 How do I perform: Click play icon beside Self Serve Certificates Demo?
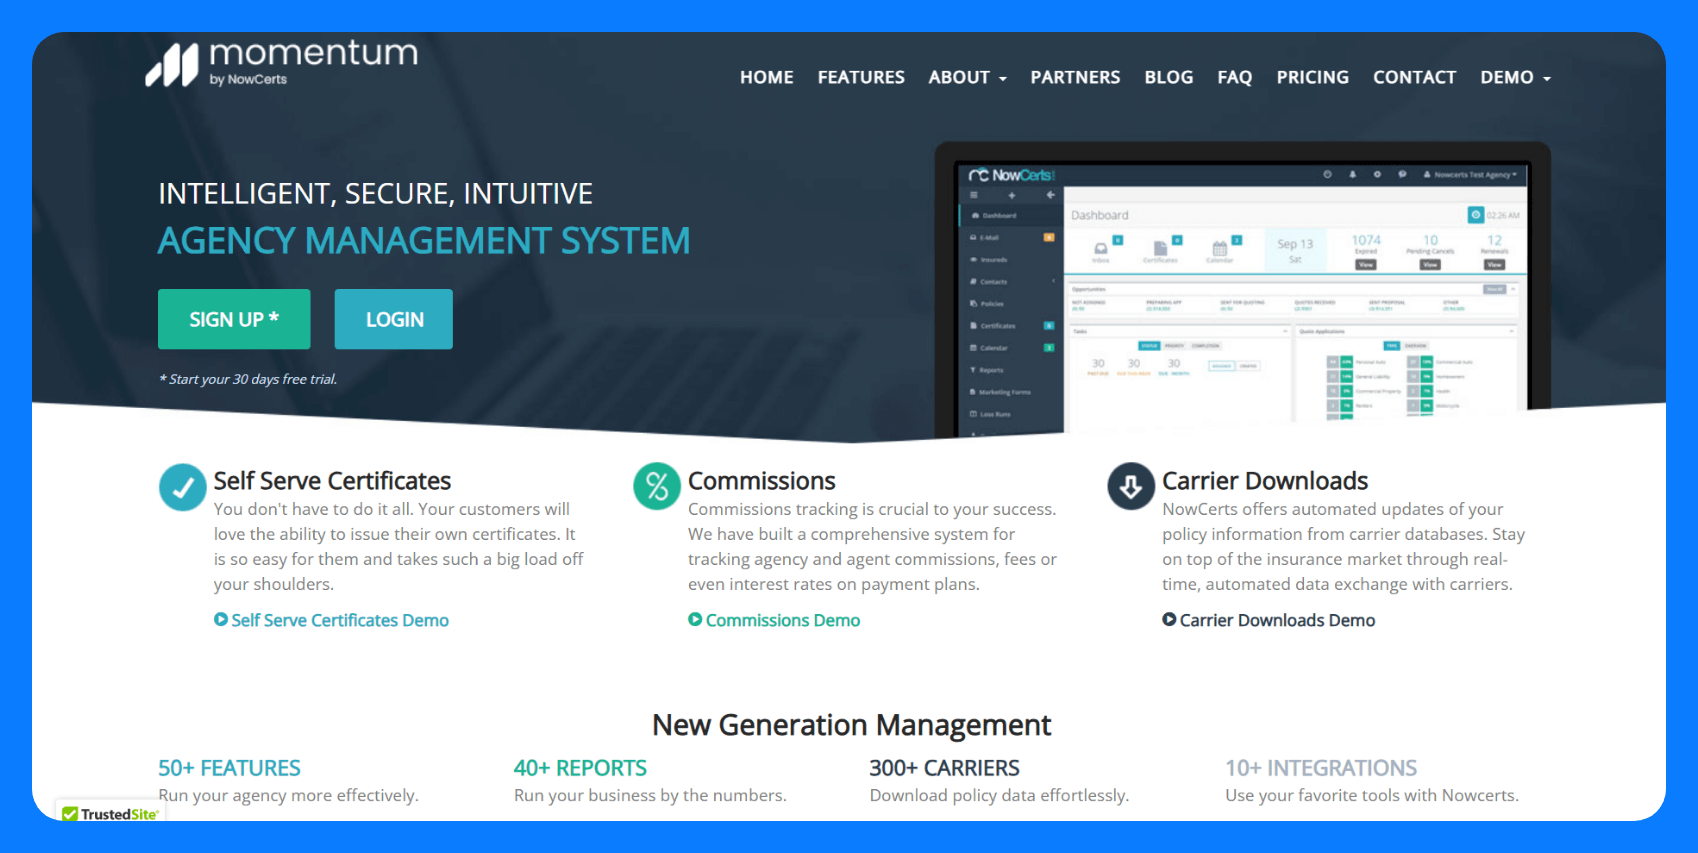coord(220,620)
